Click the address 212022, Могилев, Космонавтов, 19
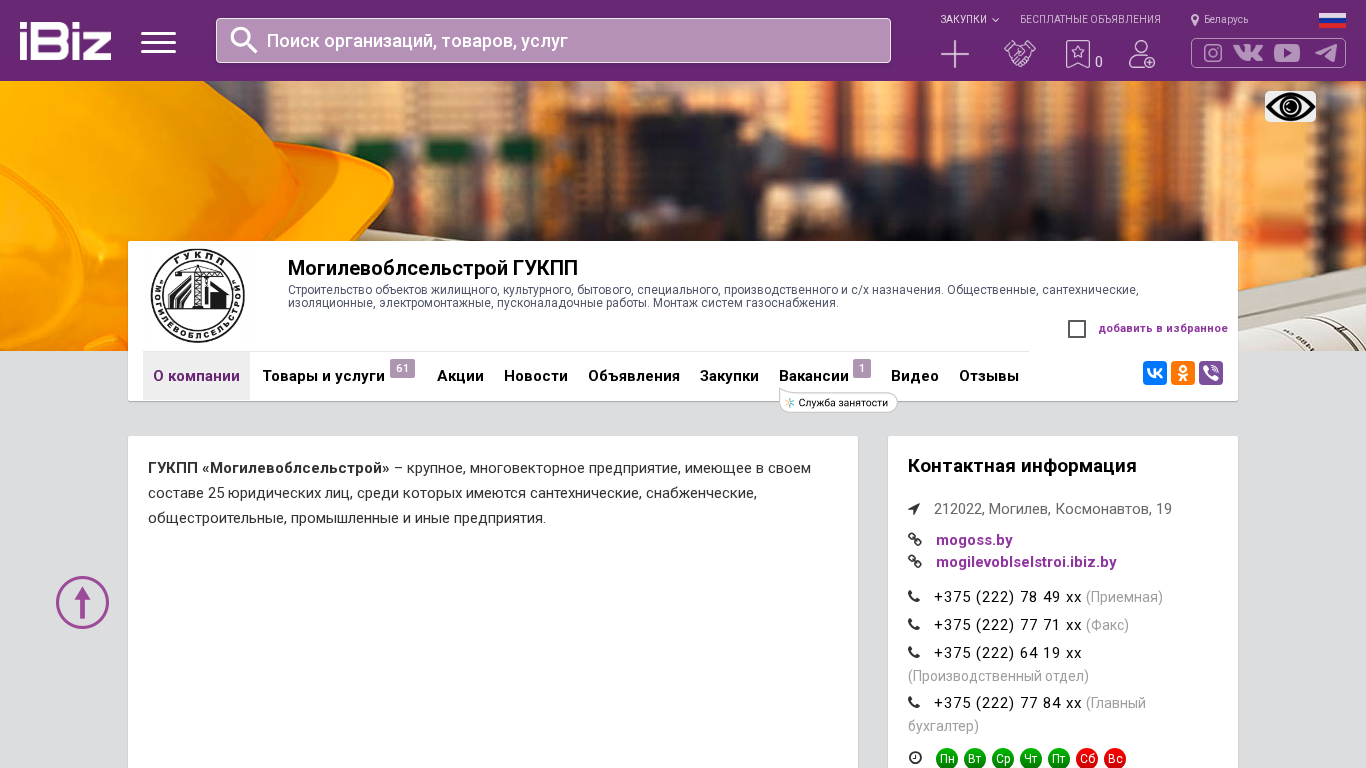Image resolution: width=1366 pixels, height=768 pixels. [1053, 509]
